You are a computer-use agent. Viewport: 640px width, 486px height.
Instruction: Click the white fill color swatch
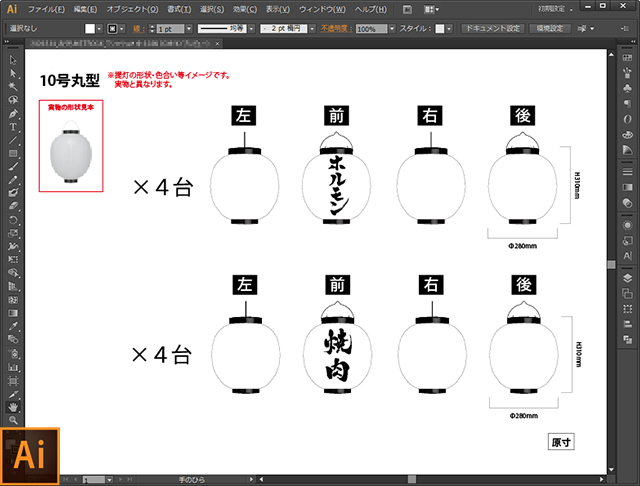90,29
